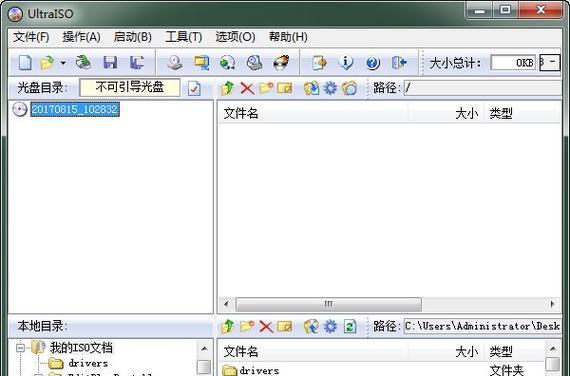570x376 pixels.
Task: Expand the Open button's dropdown arrow
Action: pyautogui.click(x=63, y=63)
